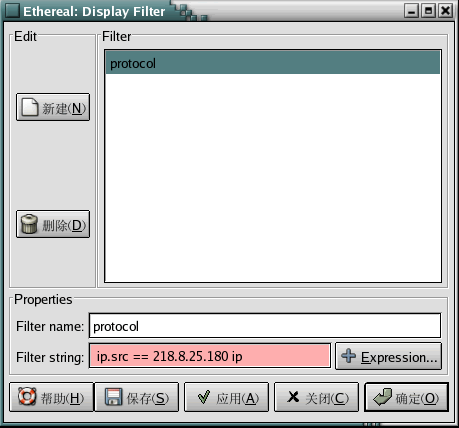Viewport: 459px width, 428px height.
Task: Click the floppy disk save icon
Action: pyautogui.click(x=114, y=397)
